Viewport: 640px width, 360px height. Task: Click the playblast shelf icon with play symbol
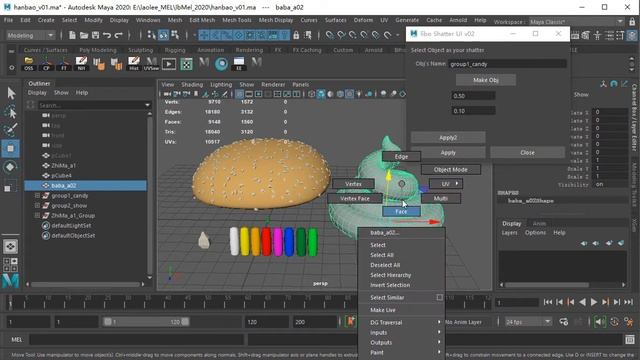tap(169, 64)
